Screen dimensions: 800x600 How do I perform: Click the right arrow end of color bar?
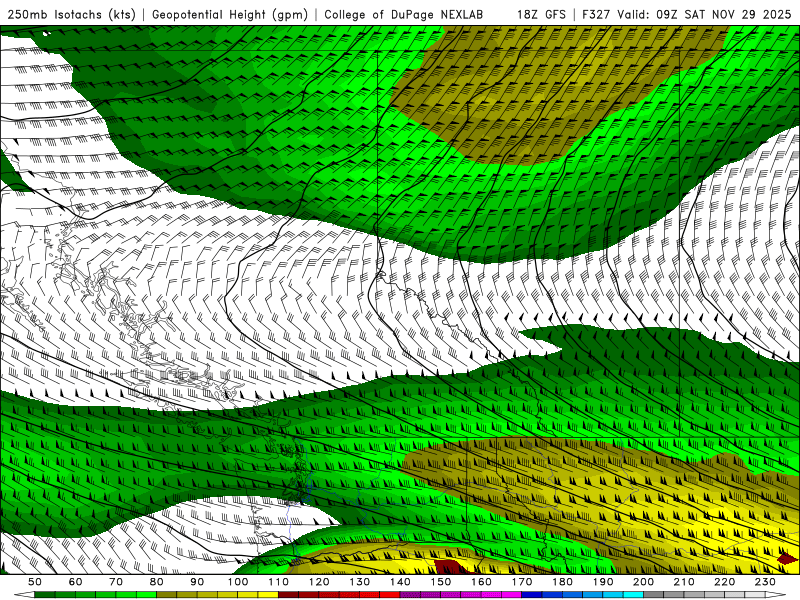pyautogui.click(x=776, y=594)
